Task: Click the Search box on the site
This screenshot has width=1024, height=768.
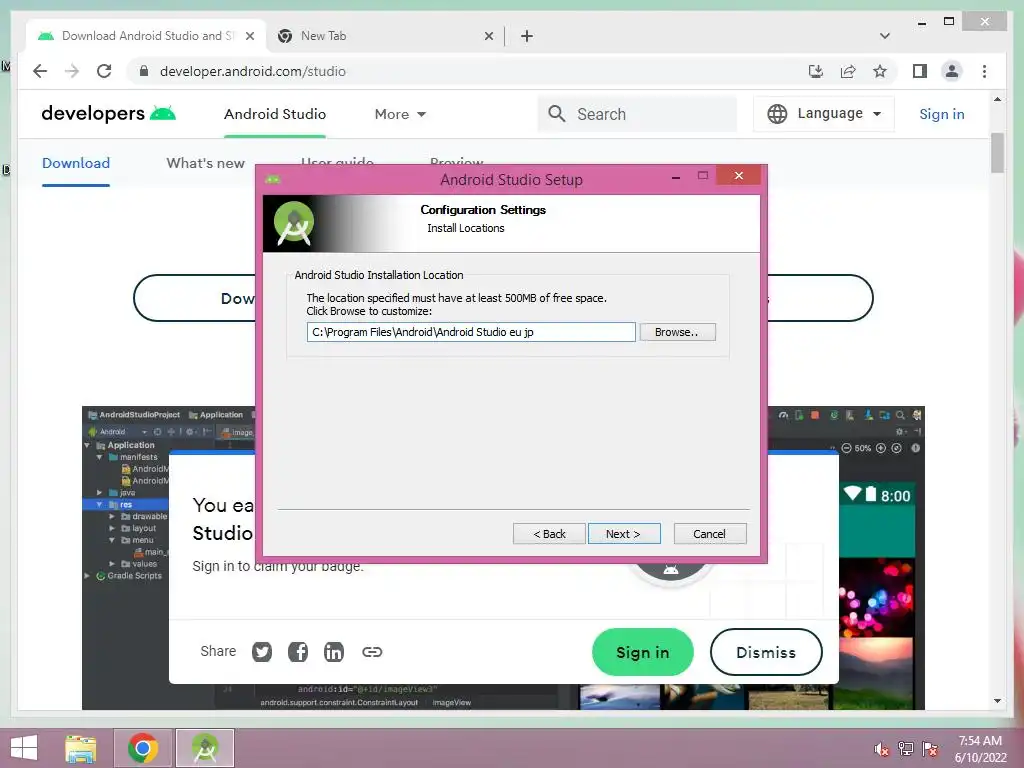Action: coord(637,114)
